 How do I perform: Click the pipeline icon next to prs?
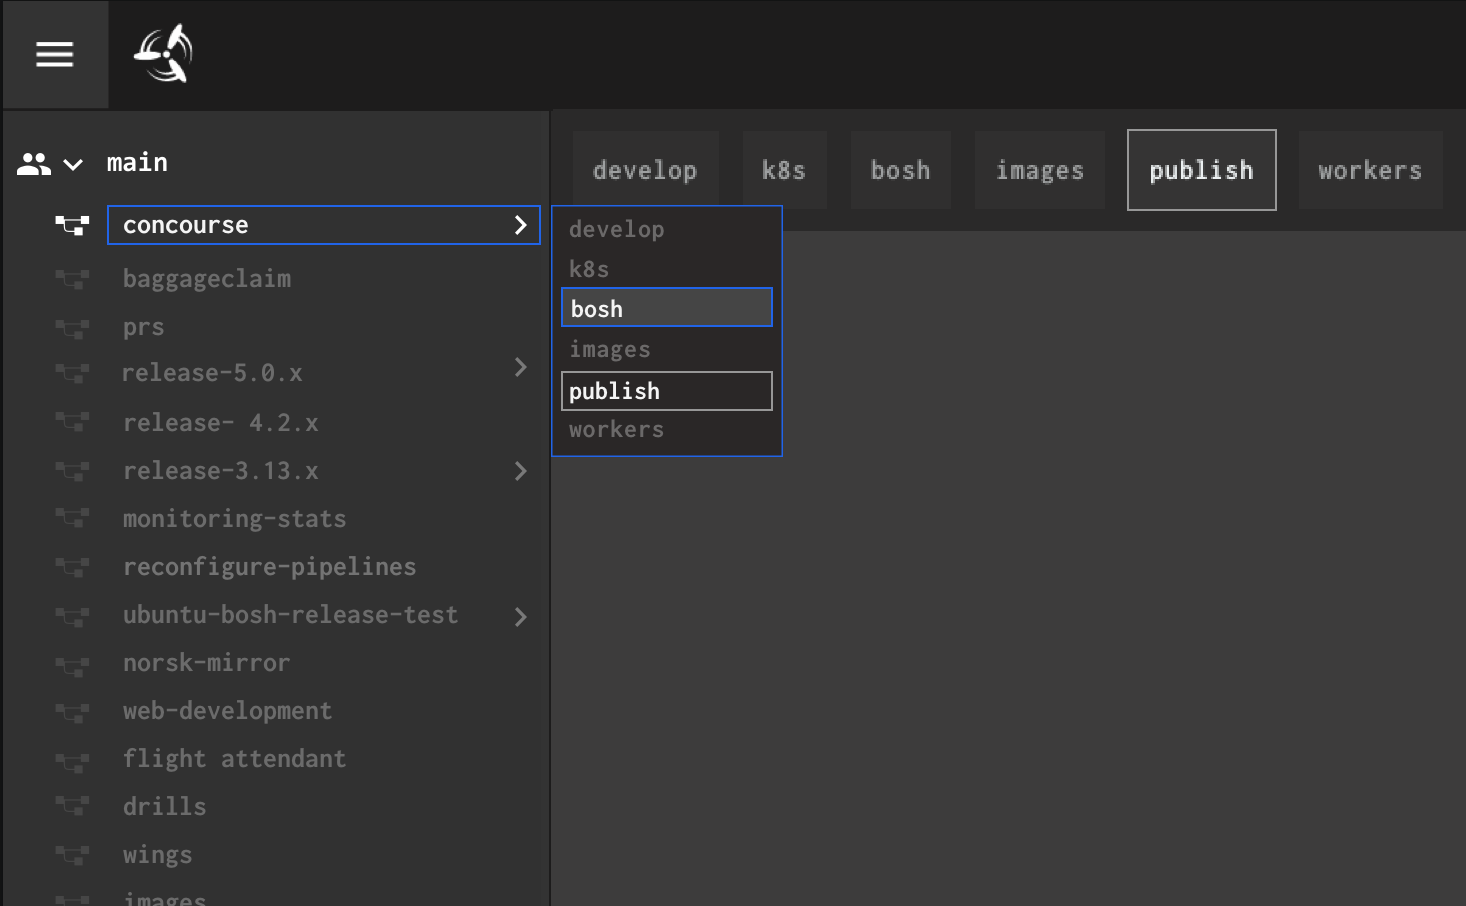coord(71,327)
